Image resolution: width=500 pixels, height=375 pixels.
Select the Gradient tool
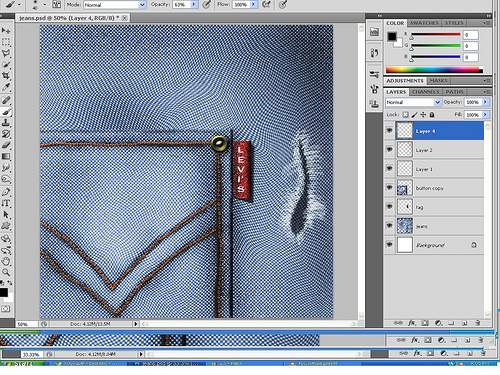click(6, 156)
